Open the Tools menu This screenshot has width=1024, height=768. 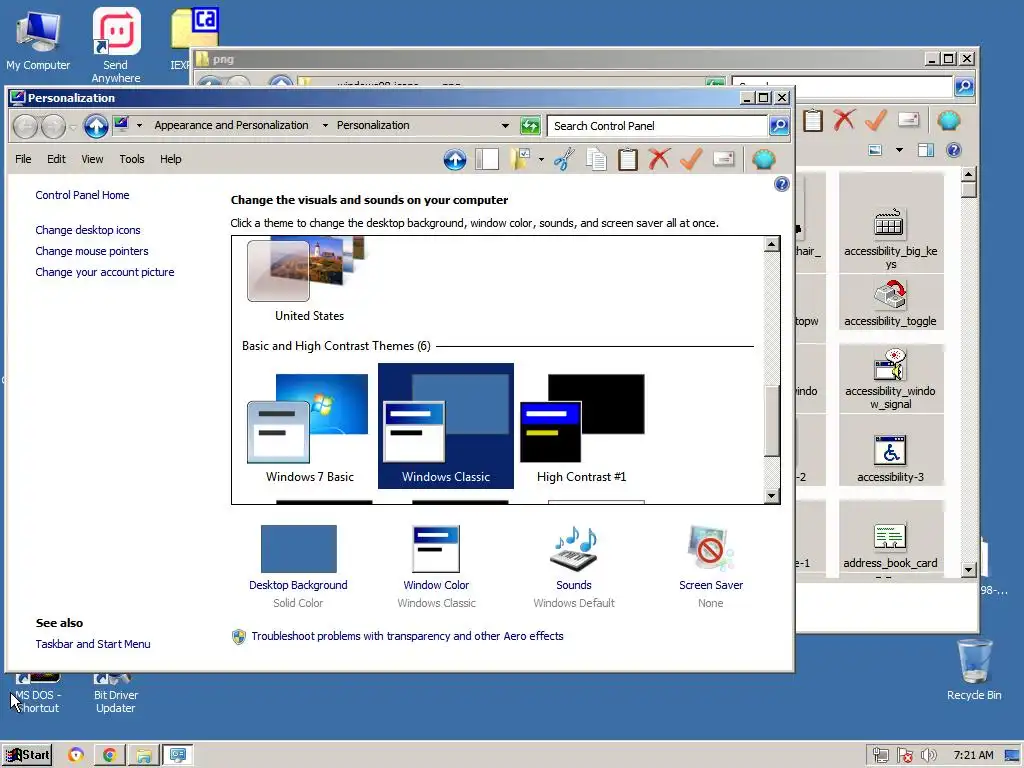point(131,159)
